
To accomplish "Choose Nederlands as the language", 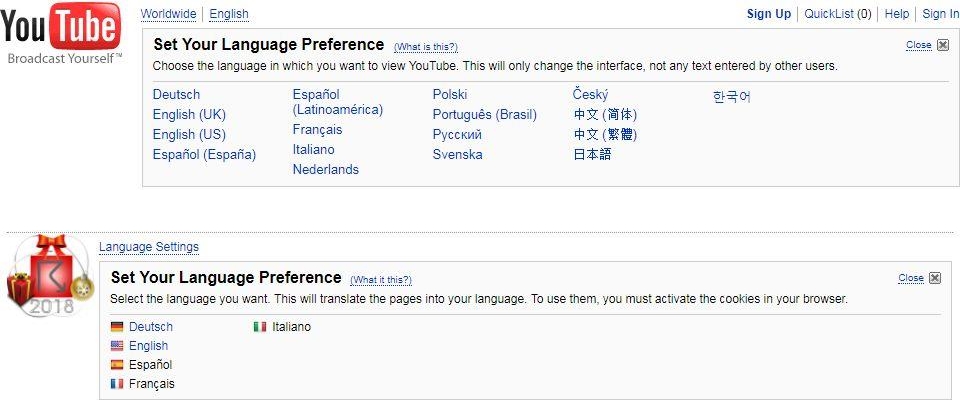I will coord(325,170).
